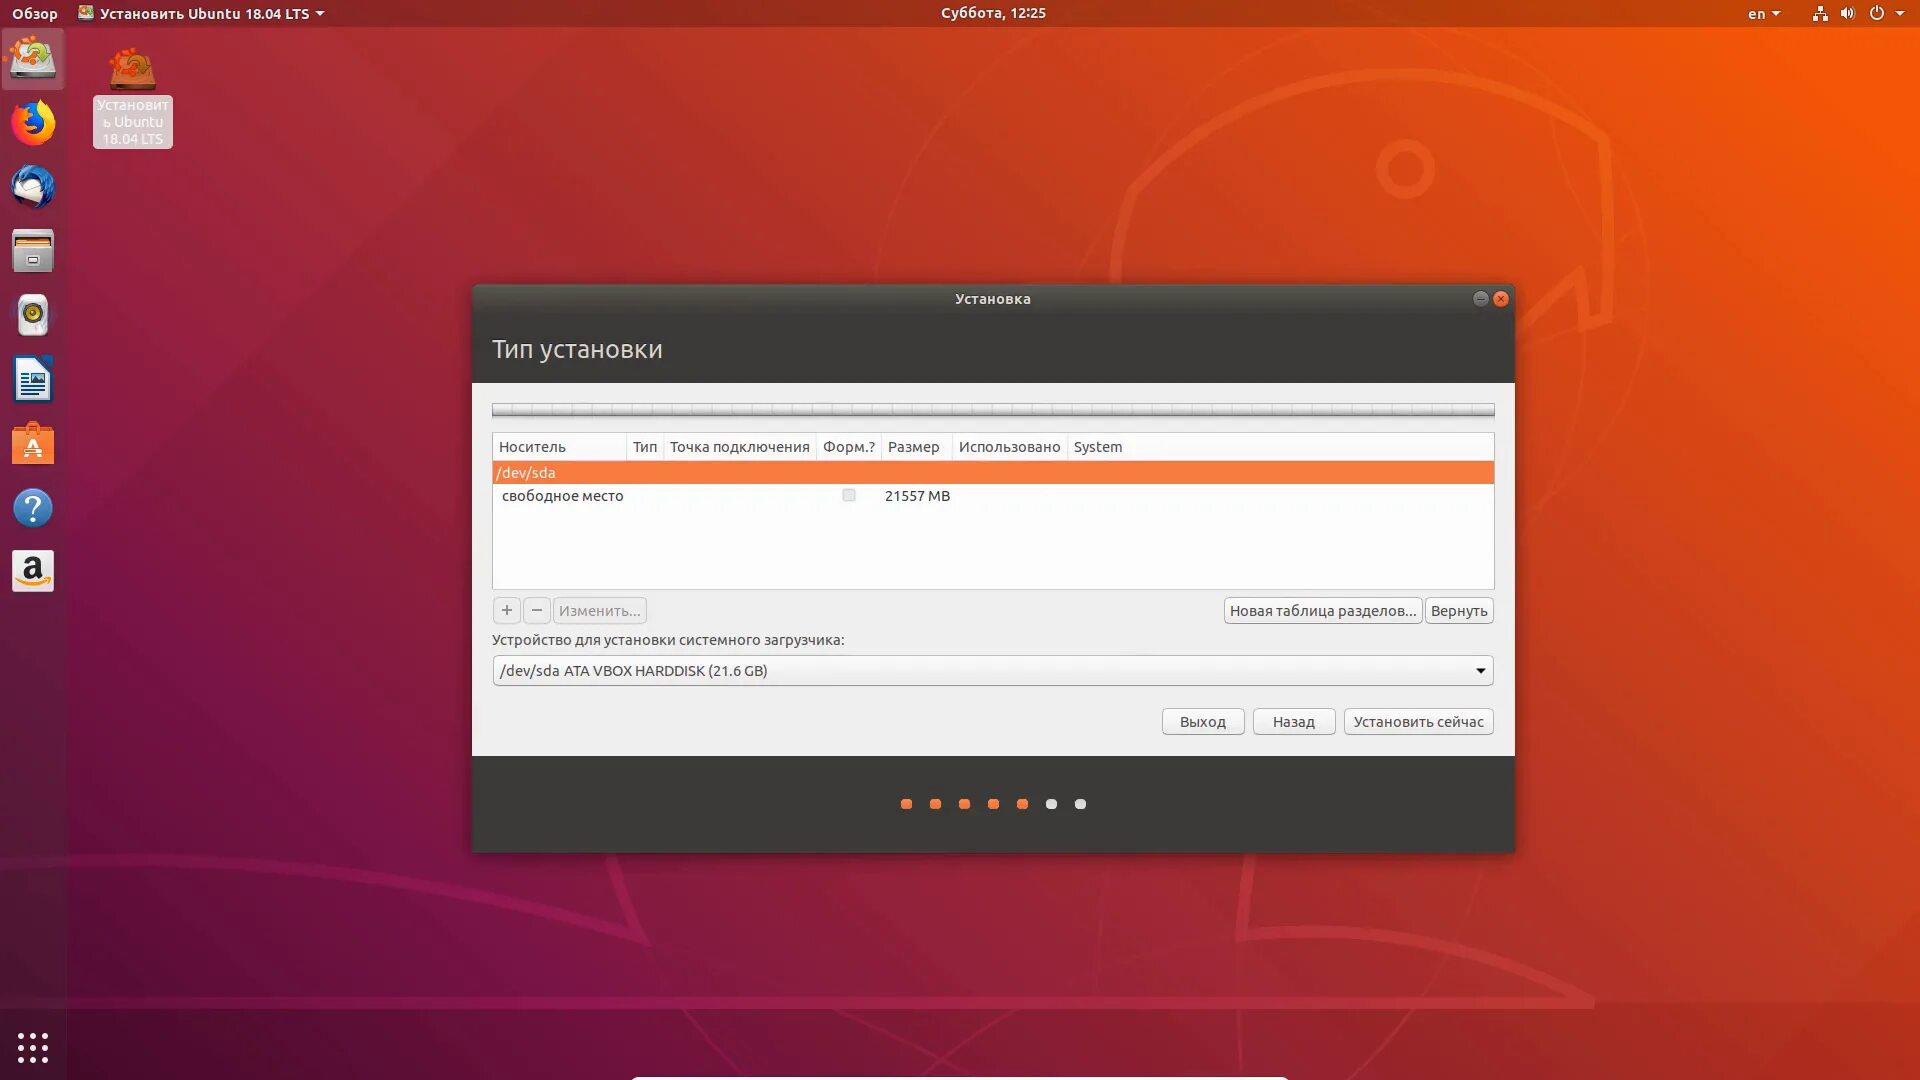This screenshot has height=1080, width=1920.
Task: Launch LibreOffice Writer from the dock
Action: pyautogui.click(x=33, y=380)
